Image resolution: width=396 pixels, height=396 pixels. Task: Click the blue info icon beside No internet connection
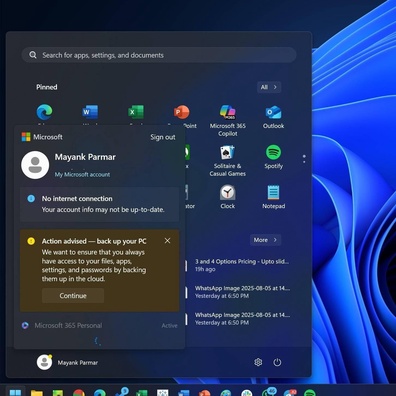[x=31, y=199]
